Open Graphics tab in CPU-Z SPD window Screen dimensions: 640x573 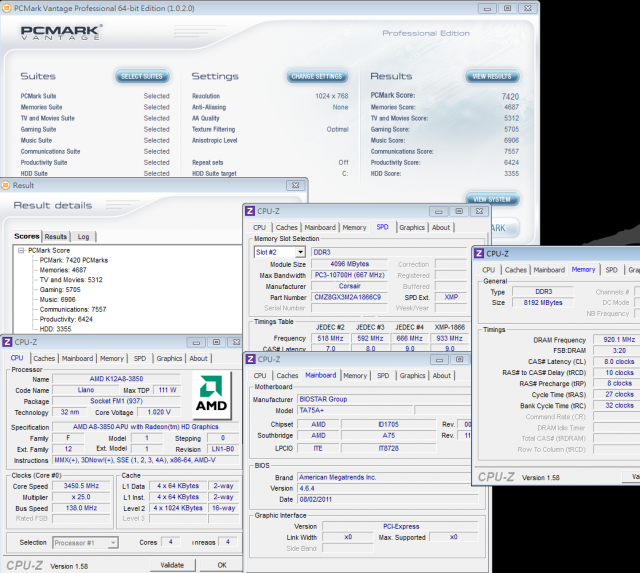tap(412, 227)
